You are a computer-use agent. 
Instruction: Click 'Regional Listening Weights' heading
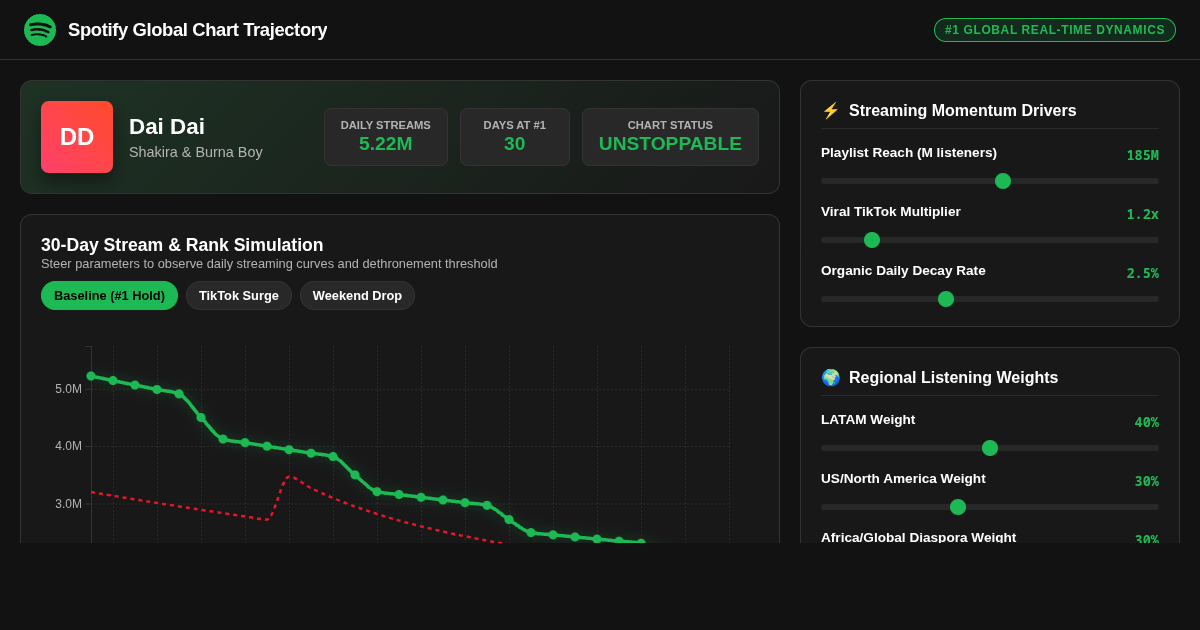click(x=954, y=378)
